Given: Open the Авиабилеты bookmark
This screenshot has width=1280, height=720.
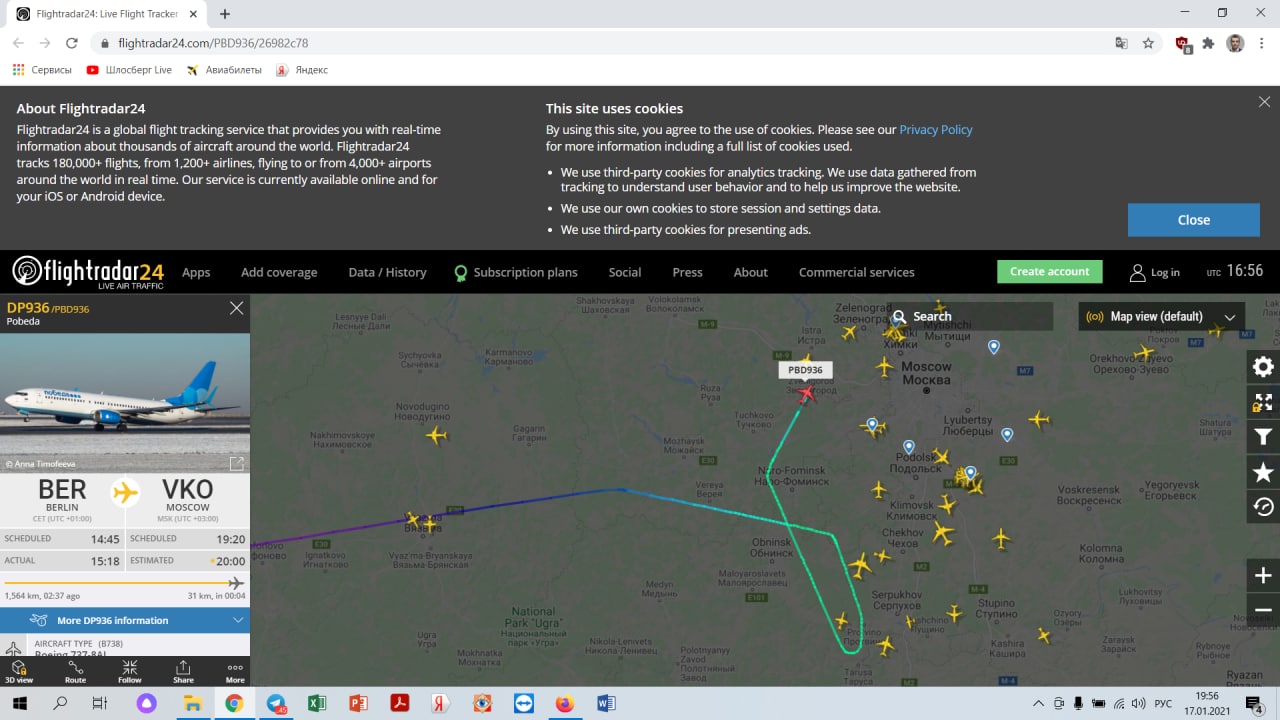Looking at the screenshot, I should 224,70.
